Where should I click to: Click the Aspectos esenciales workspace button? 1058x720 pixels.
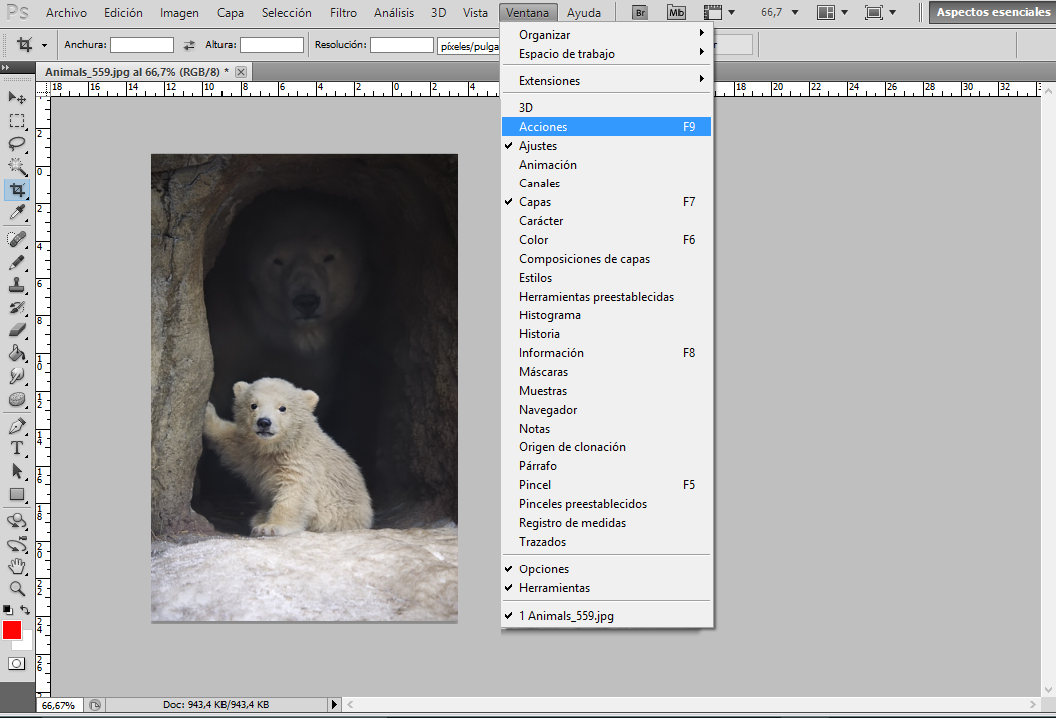click(x=993, y=12)
